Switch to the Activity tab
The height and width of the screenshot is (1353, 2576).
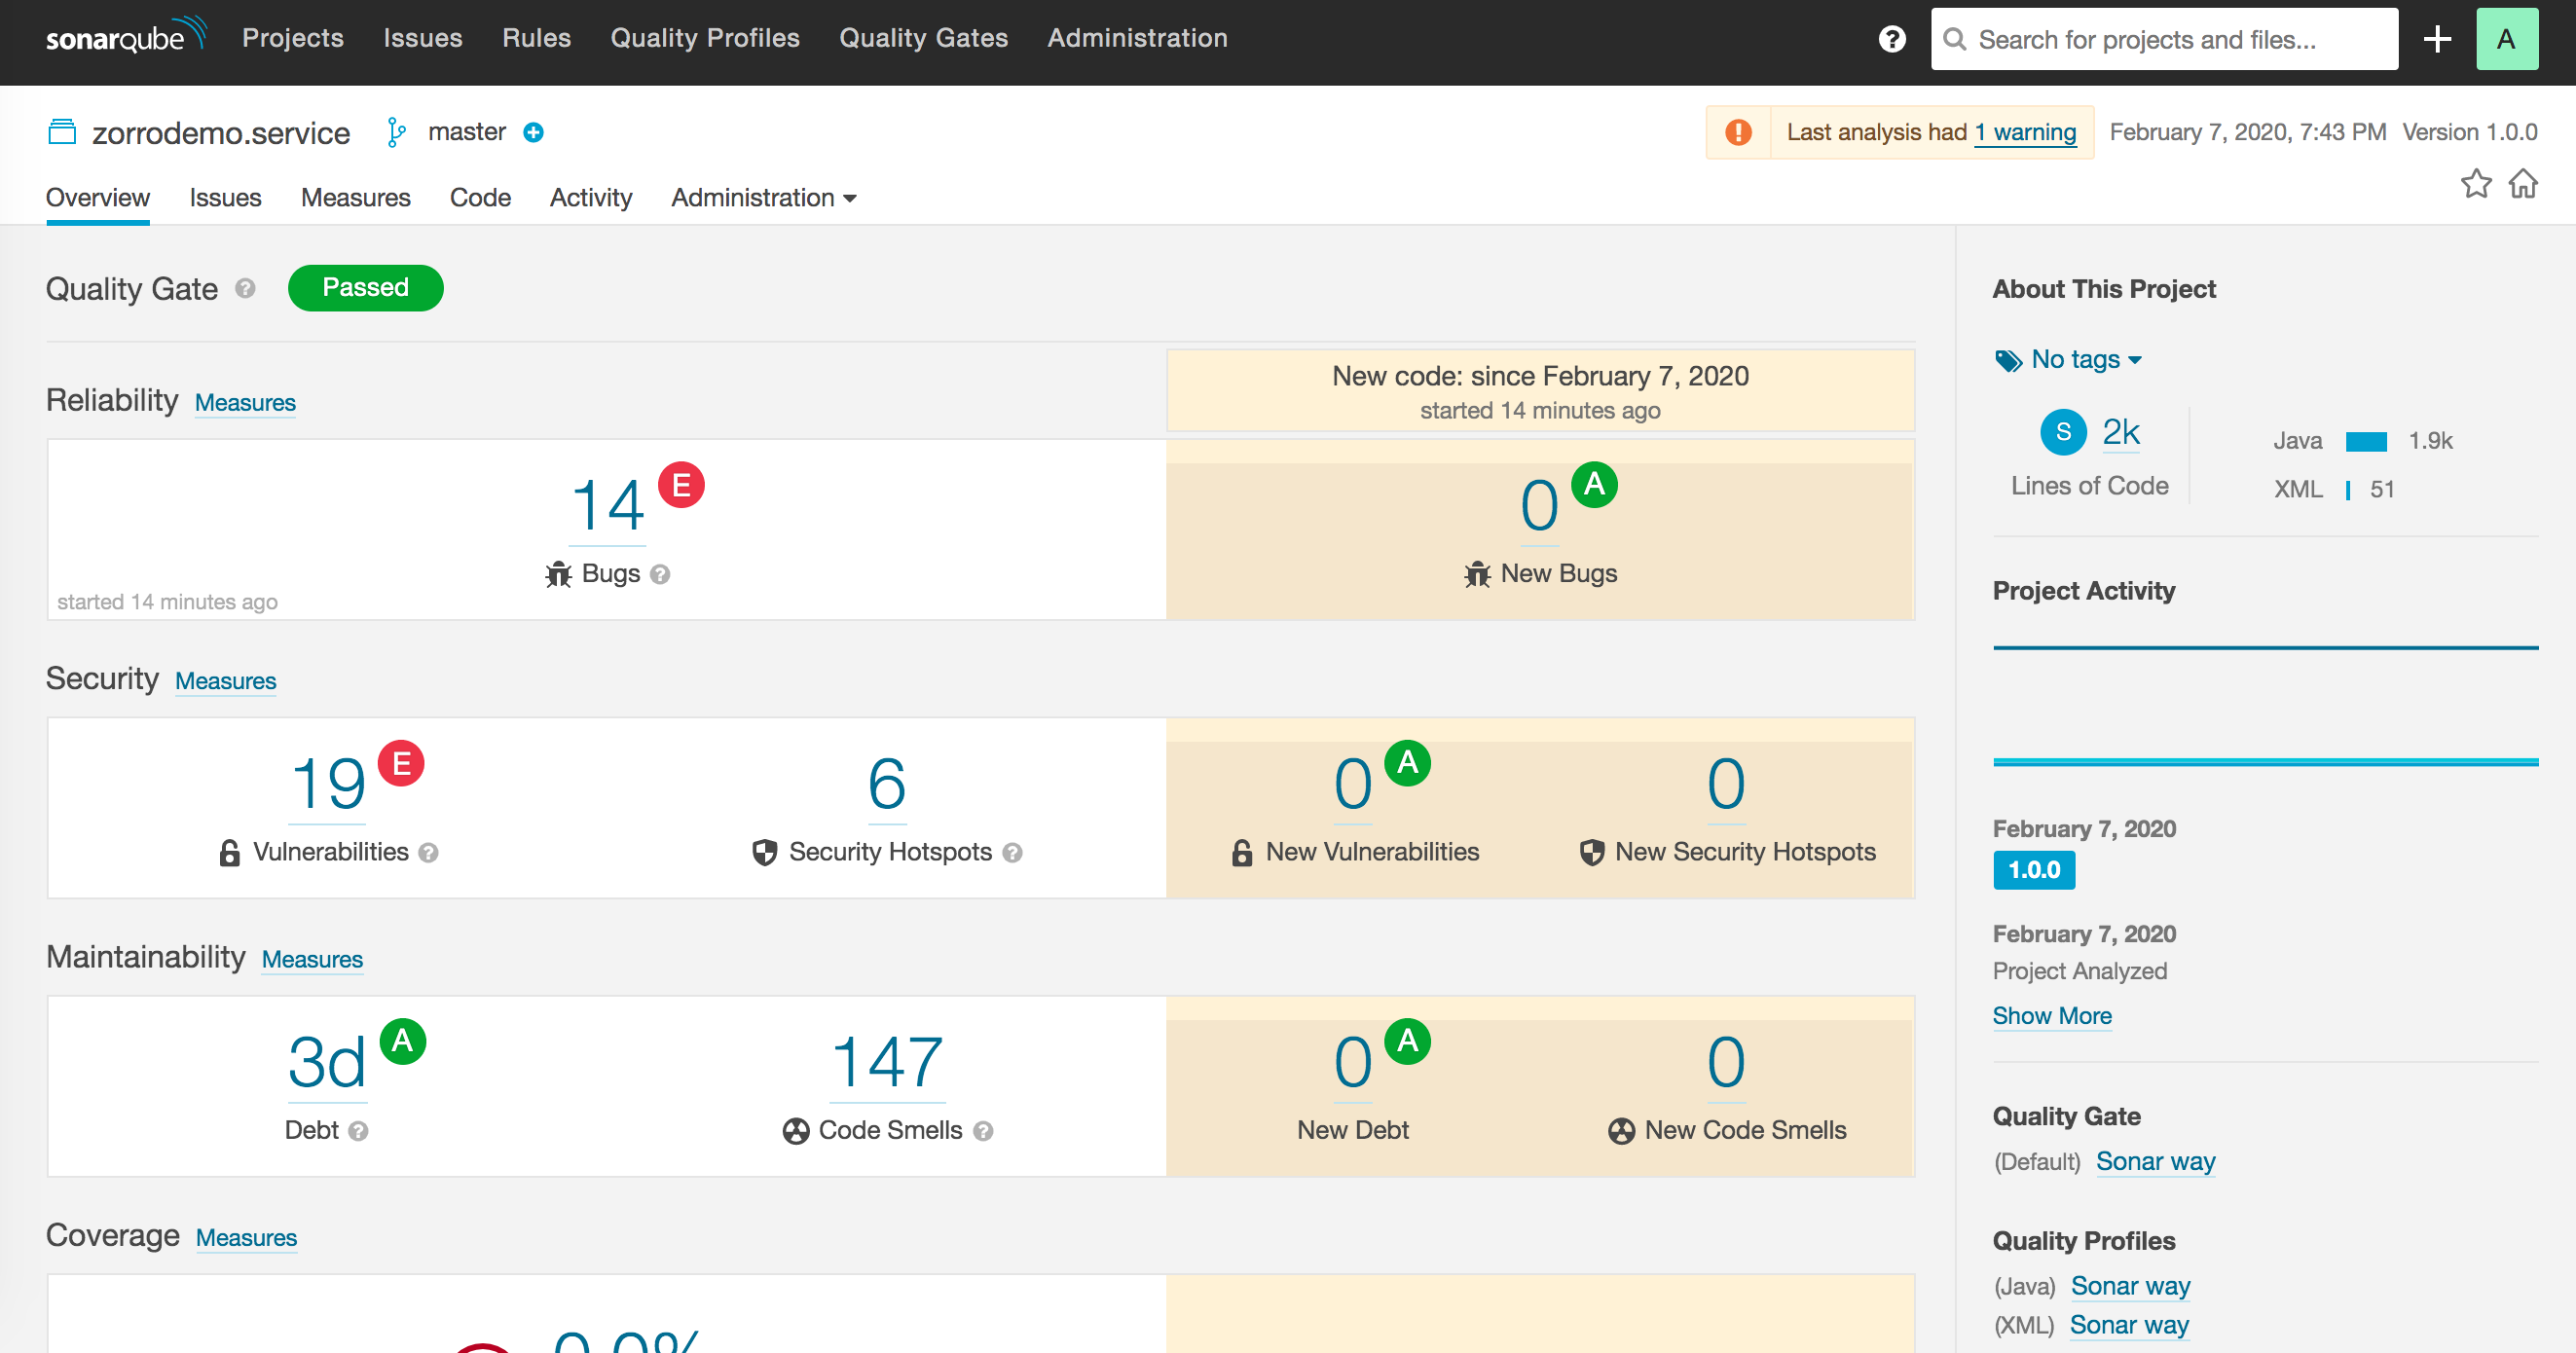coord(591,198)
